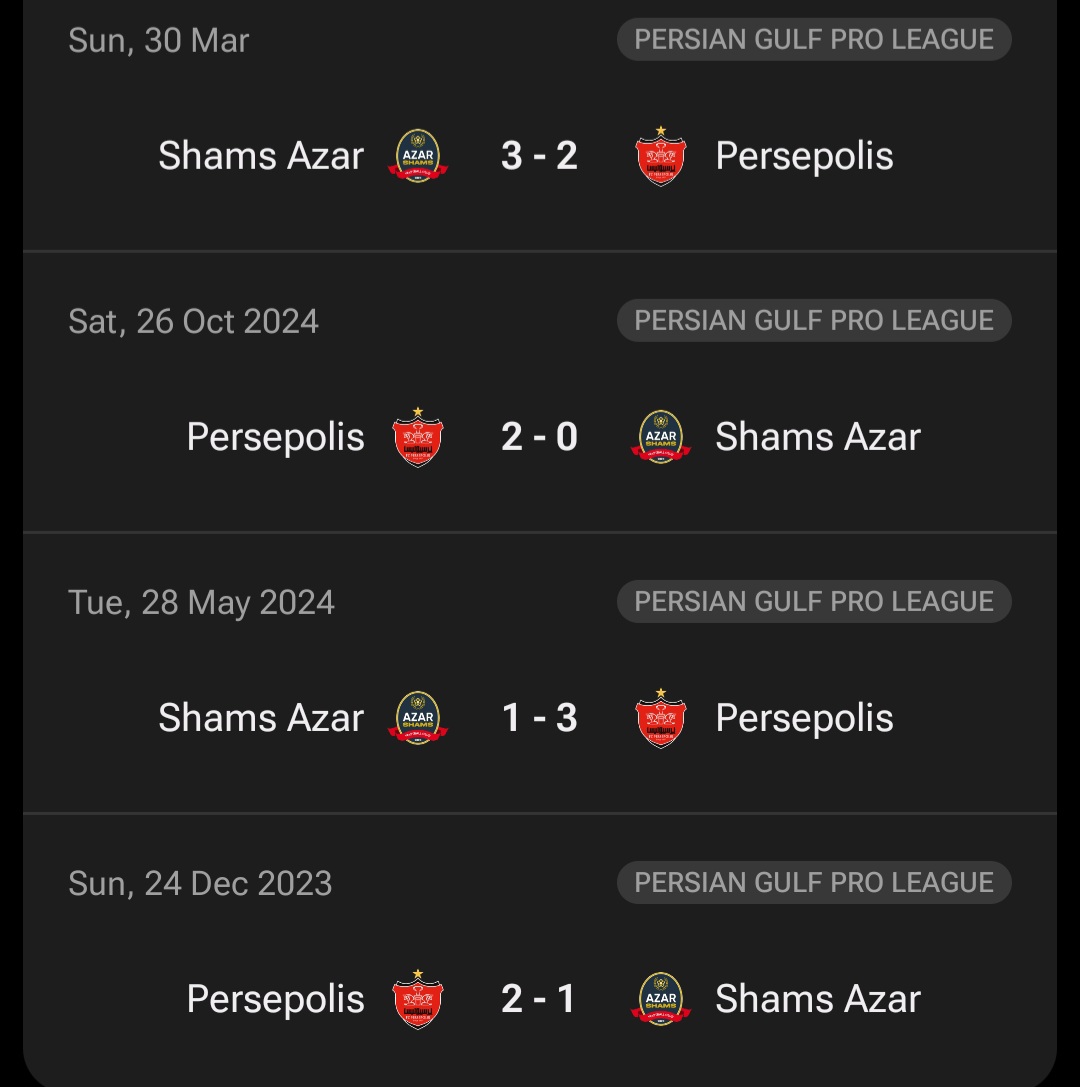Open league badge on 30 Mar match

pos(814,40)
